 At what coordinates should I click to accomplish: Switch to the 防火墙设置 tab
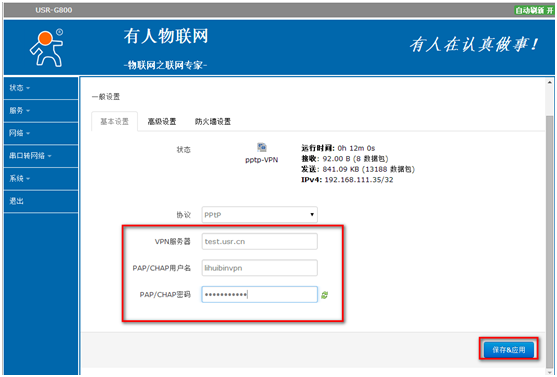coord(213,122)
